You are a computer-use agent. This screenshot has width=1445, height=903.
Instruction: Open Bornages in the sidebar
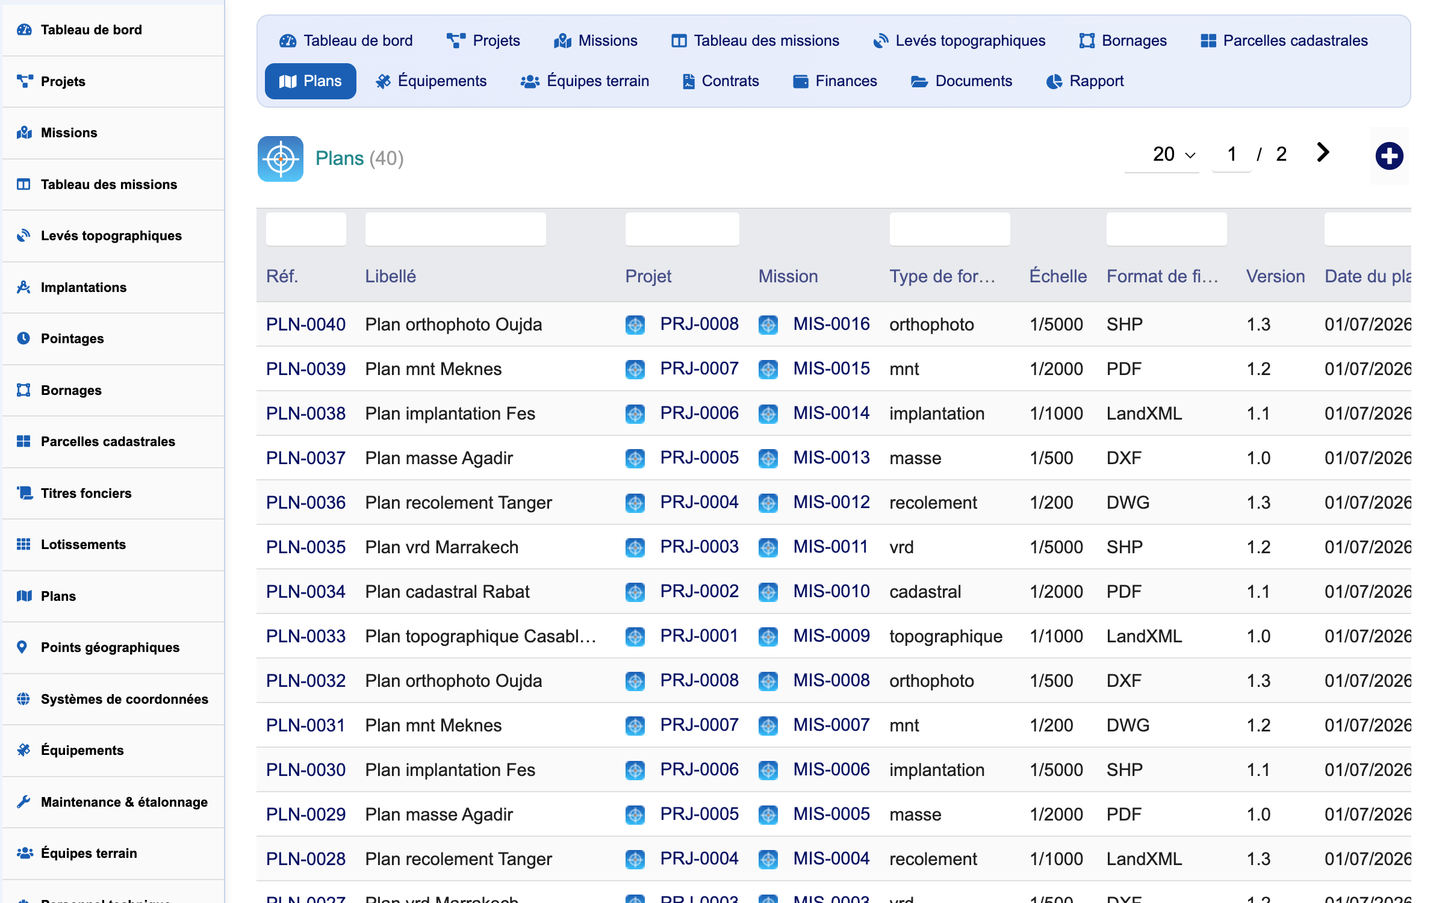coord(112,391)
